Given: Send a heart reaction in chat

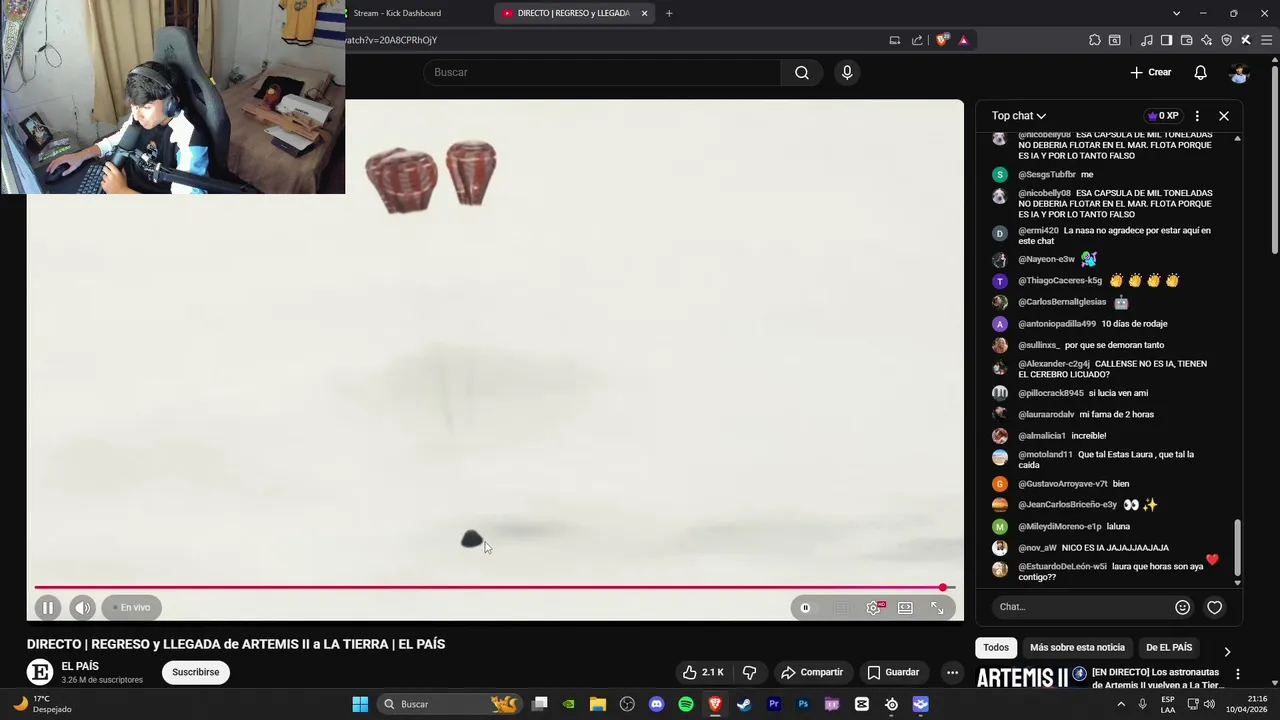Looking at the screenshot, I should point(1214,607).
